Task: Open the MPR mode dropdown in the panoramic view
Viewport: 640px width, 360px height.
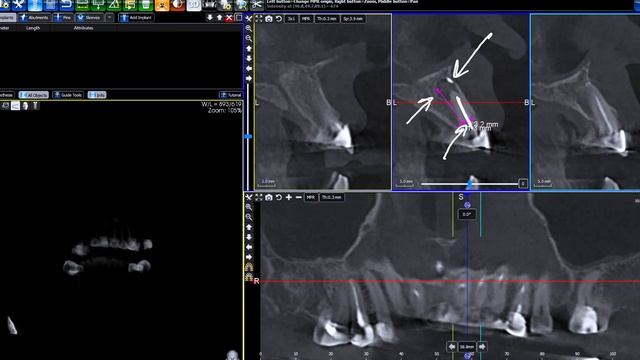Action: point(311,197)
